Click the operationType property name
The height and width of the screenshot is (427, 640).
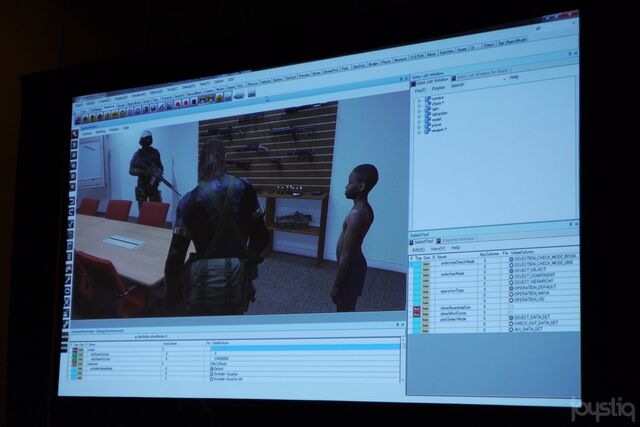click(x=452, y=291)
